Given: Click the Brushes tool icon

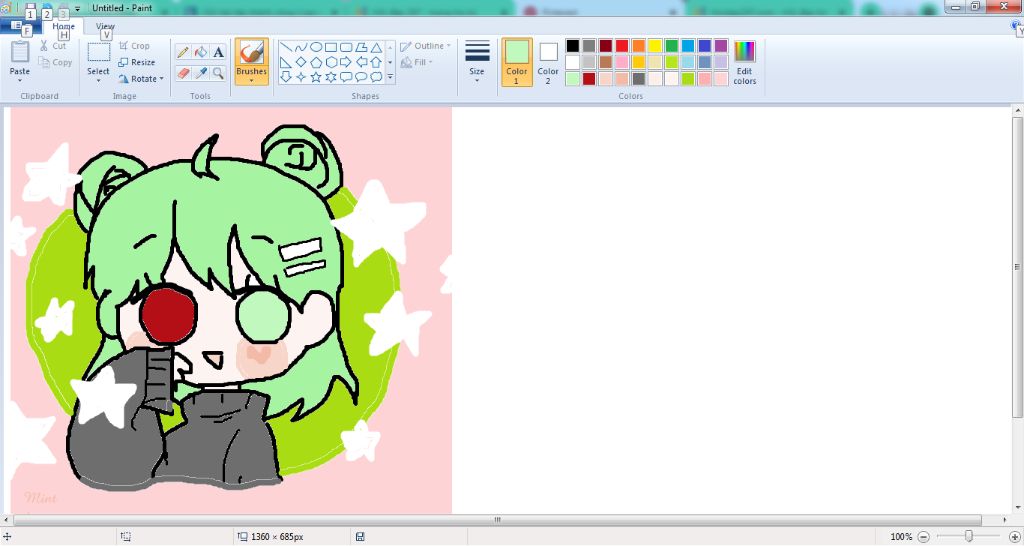Looking at the screenshot, I should pyautogui.click(x=251, y=52).
